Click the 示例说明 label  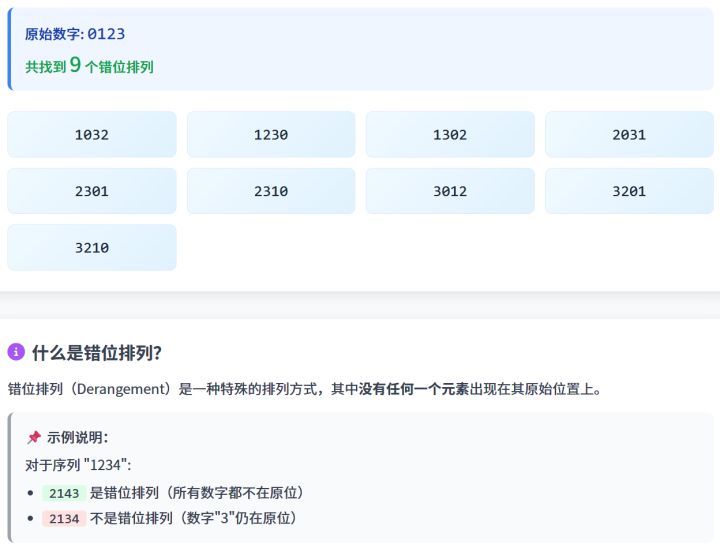point(77,437)
